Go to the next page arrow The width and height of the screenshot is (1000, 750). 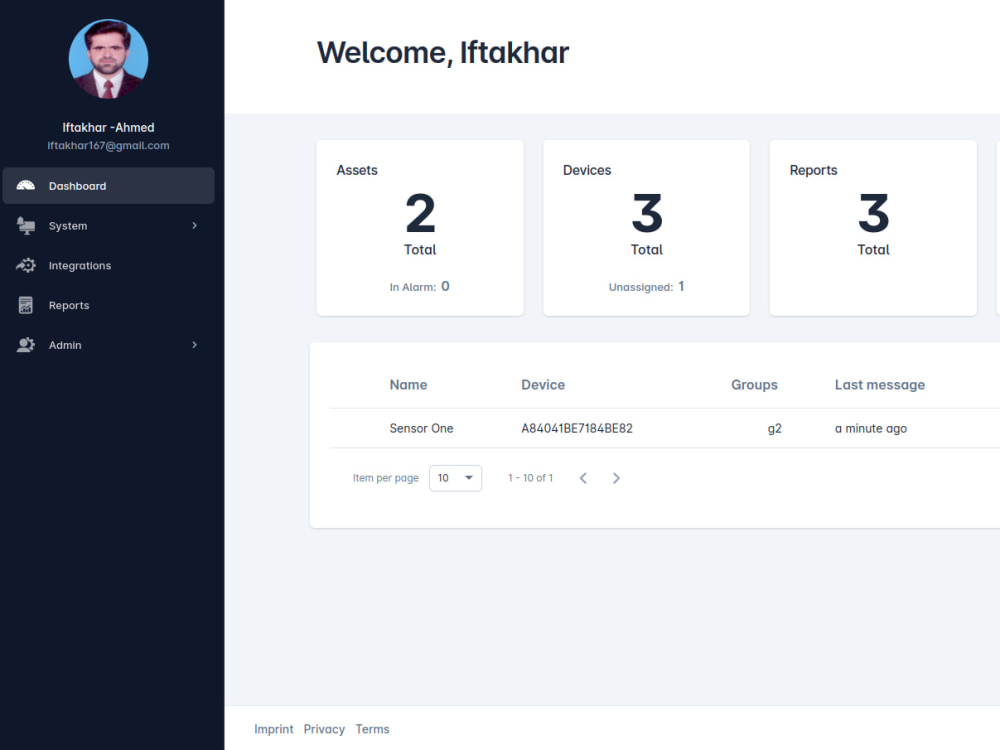(x=616, y=478)
